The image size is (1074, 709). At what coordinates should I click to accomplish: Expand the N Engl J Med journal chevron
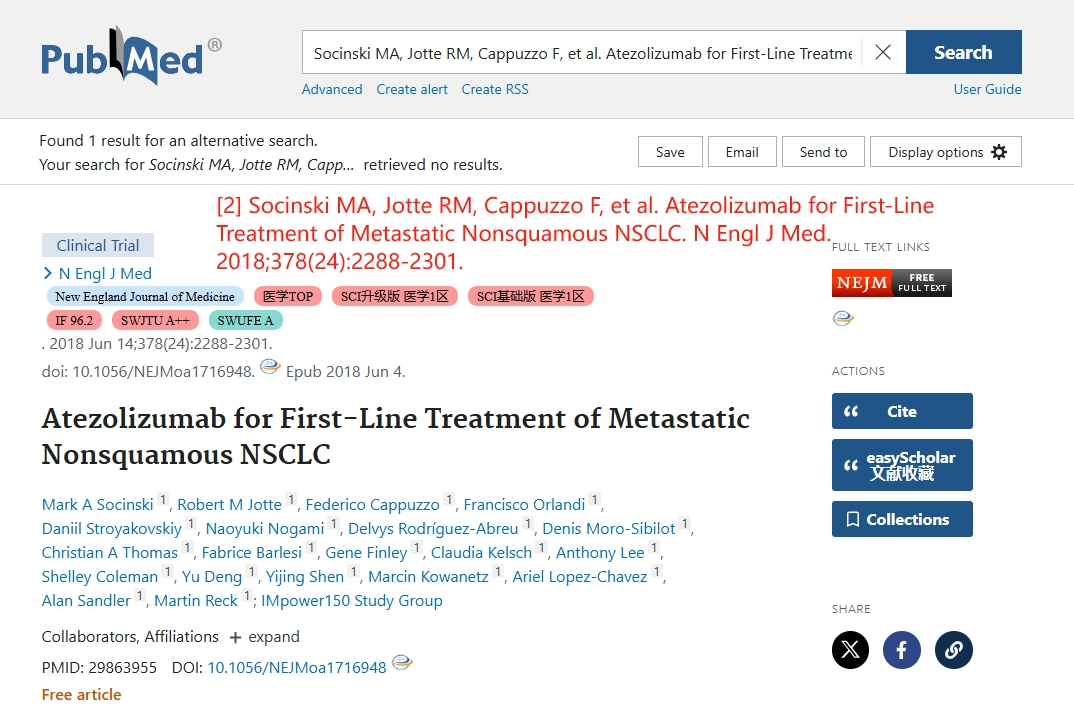click(x=47, y=273)
